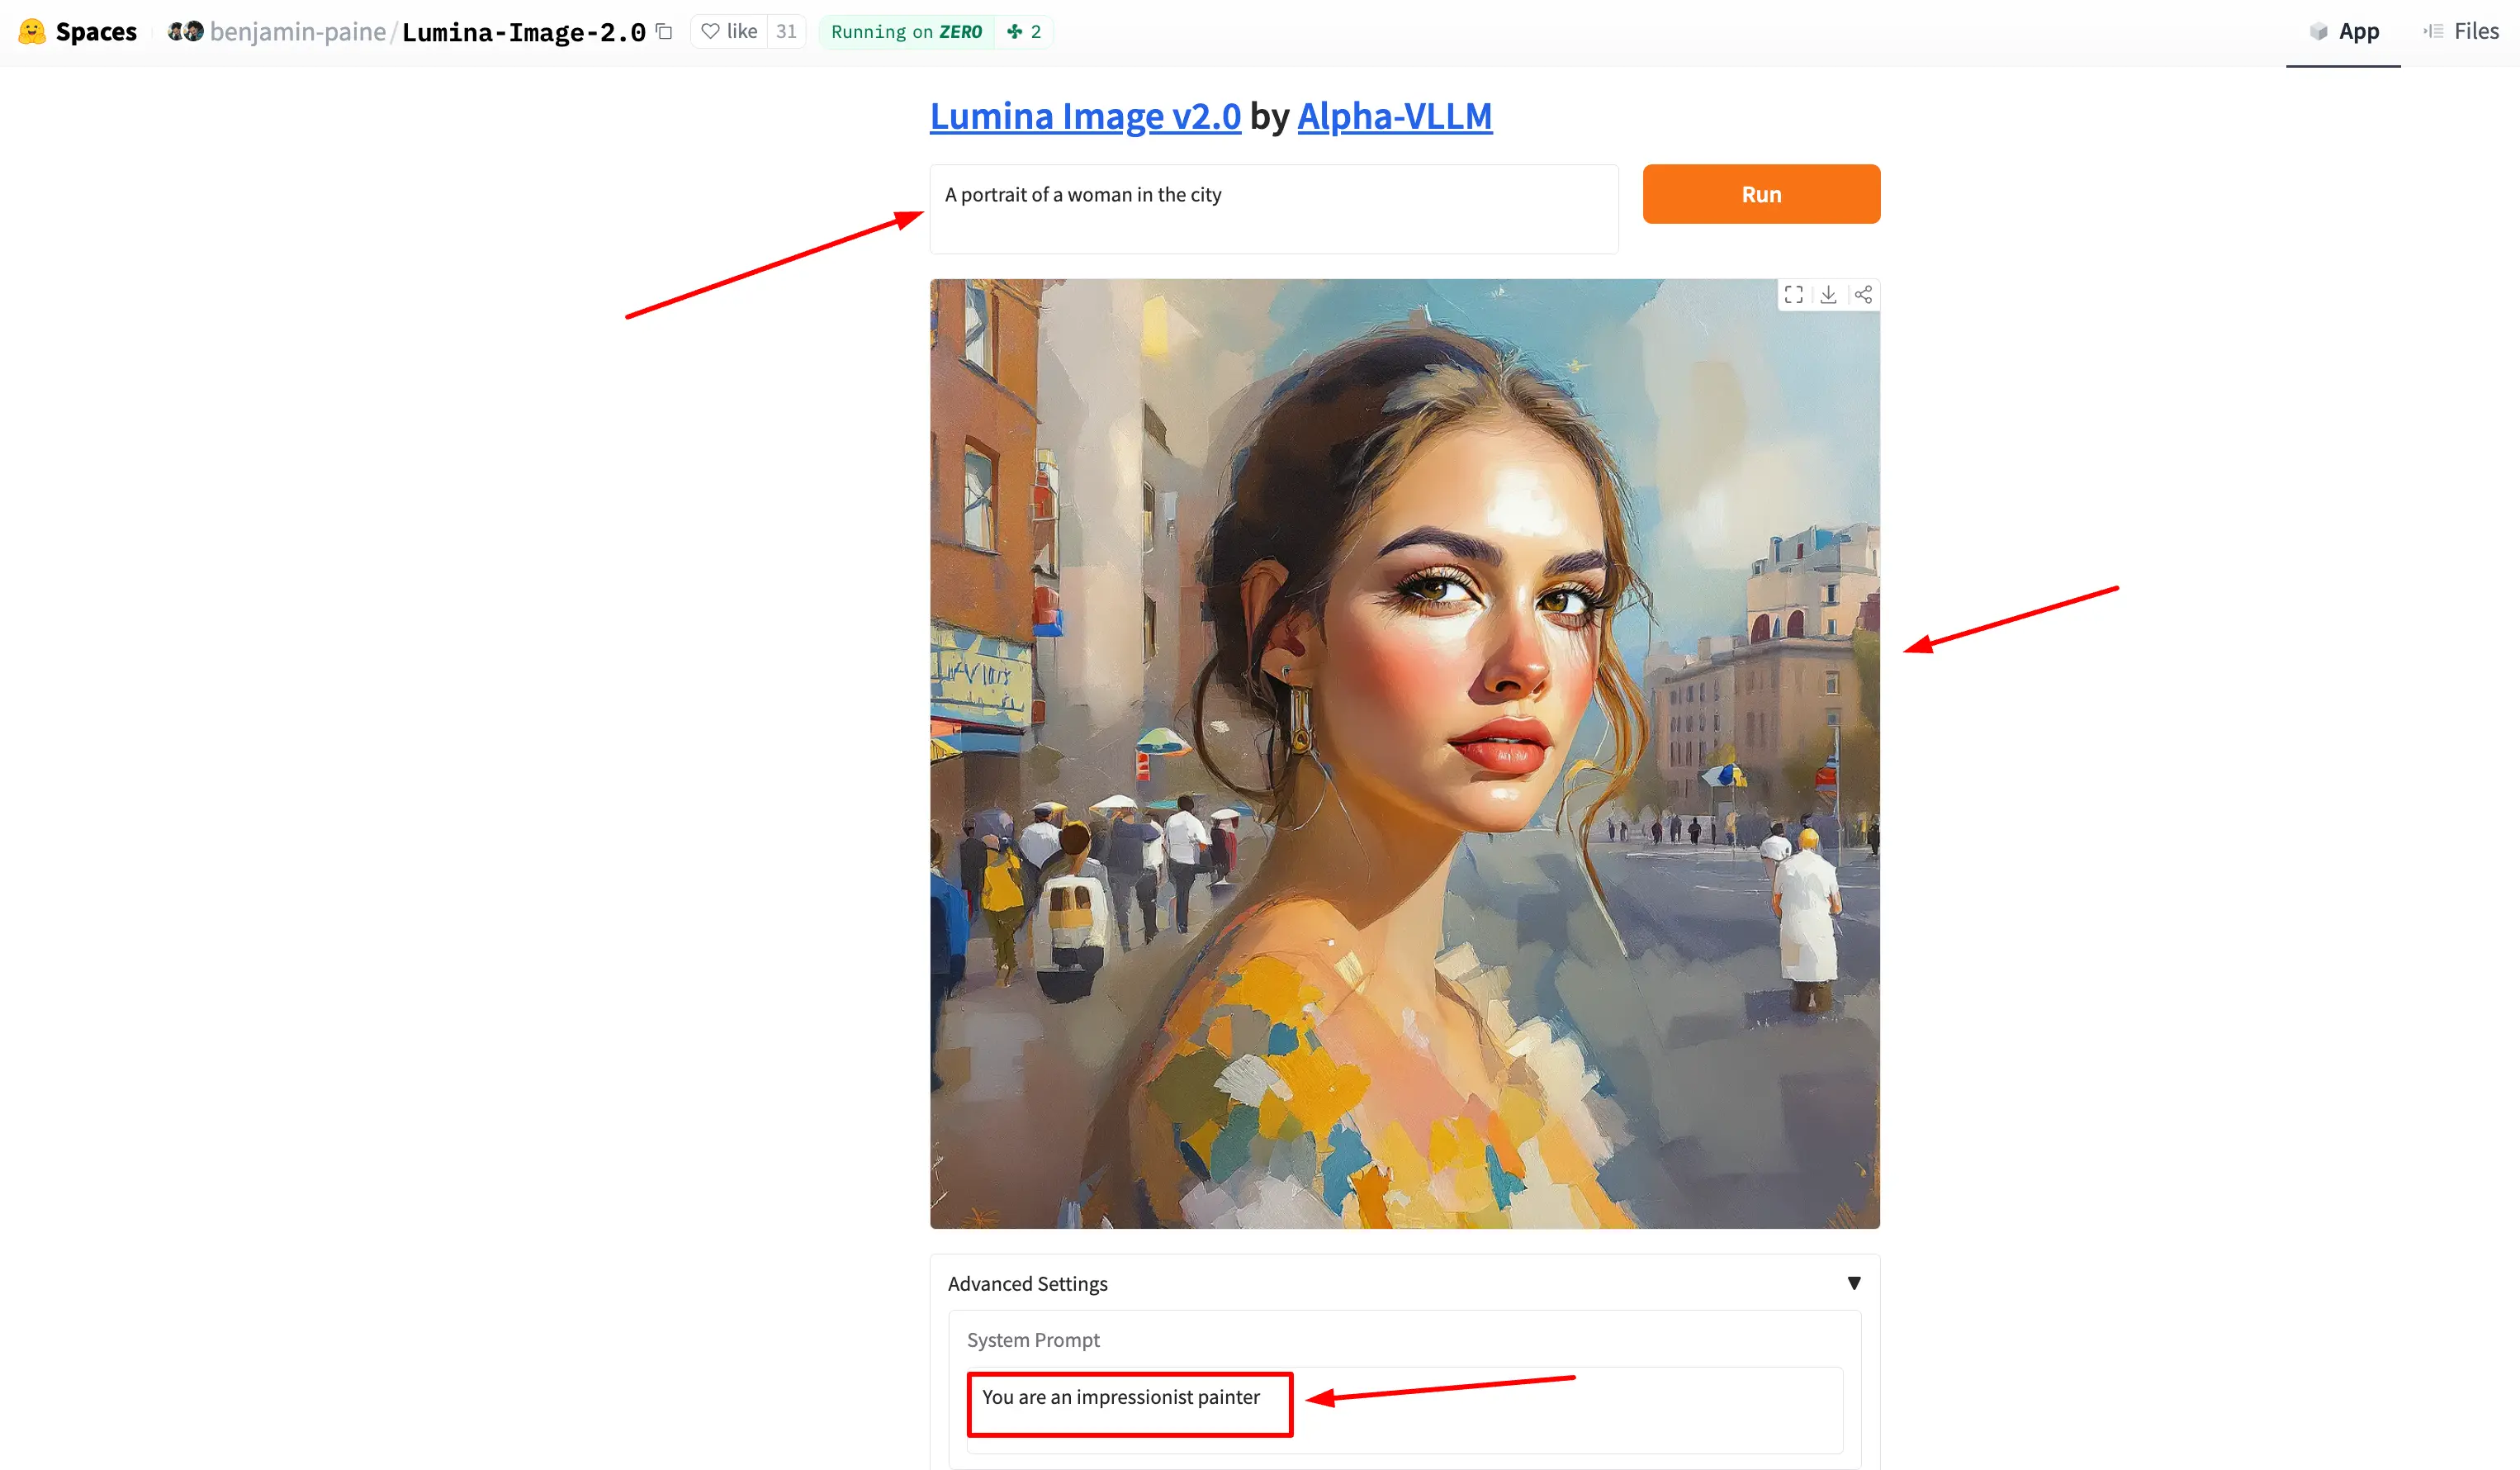
Task: Open the Lumina Image v2.0 link
Action: [x=1085, y=116]
